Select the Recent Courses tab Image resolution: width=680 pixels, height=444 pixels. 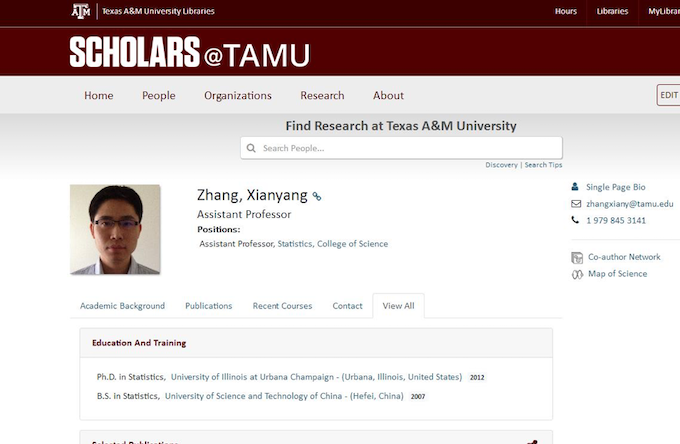[x=282, y=306]
